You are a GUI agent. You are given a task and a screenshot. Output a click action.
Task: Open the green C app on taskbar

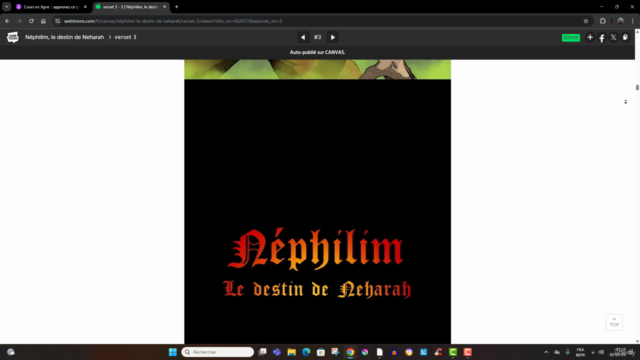[453, 352]
